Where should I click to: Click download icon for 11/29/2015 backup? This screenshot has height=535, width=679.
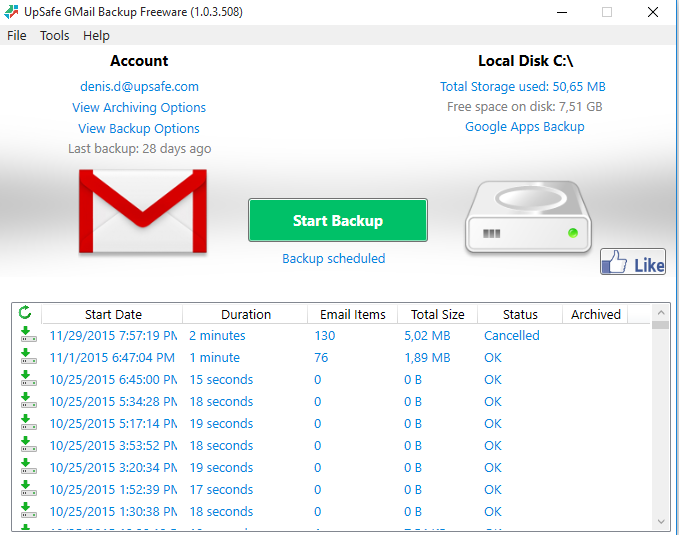coord(28,336)
